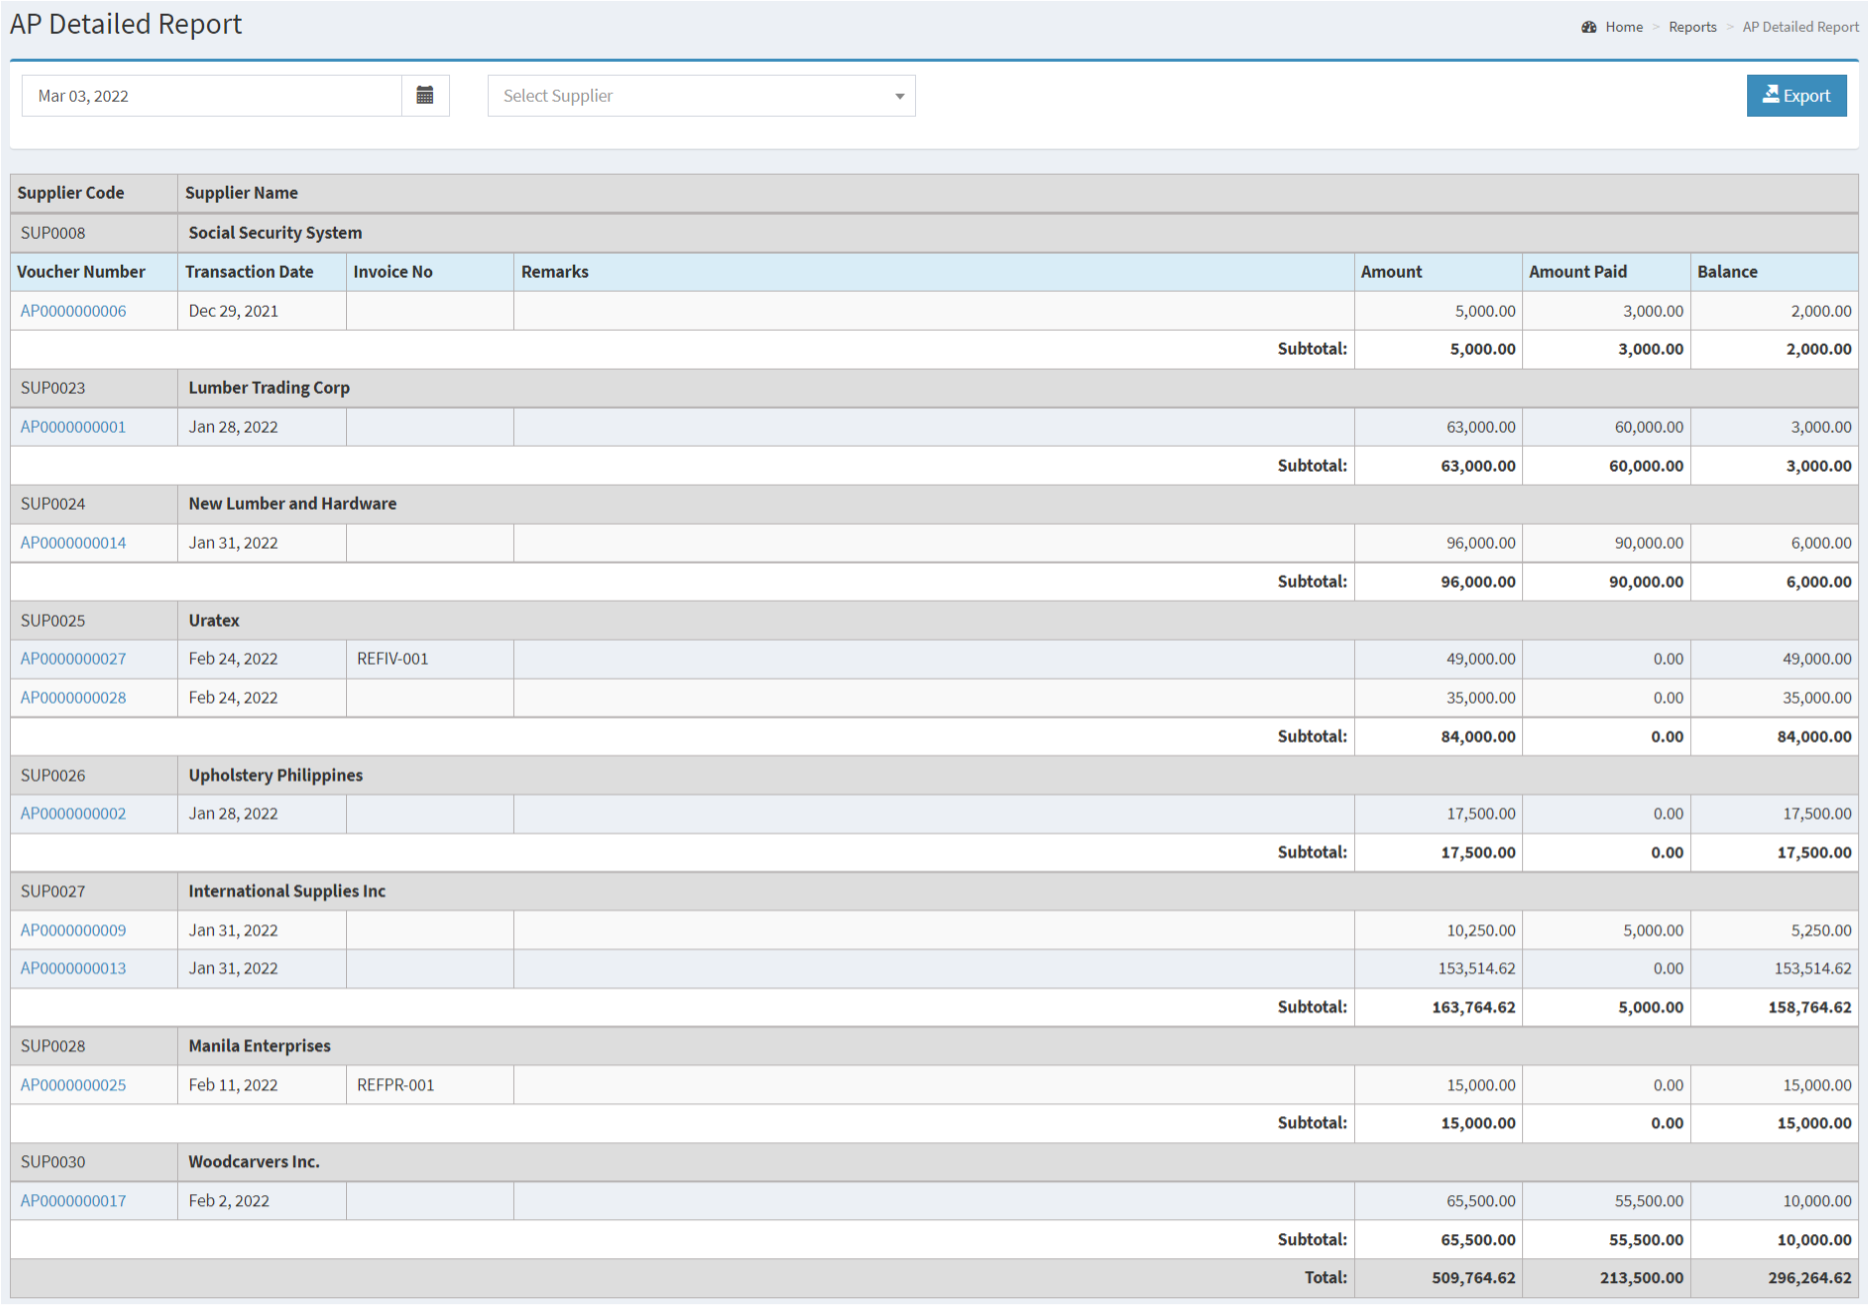Screen dimensions: 1869x1305
Task: Open the calendar date picker icon
Action: pos(426,95)
